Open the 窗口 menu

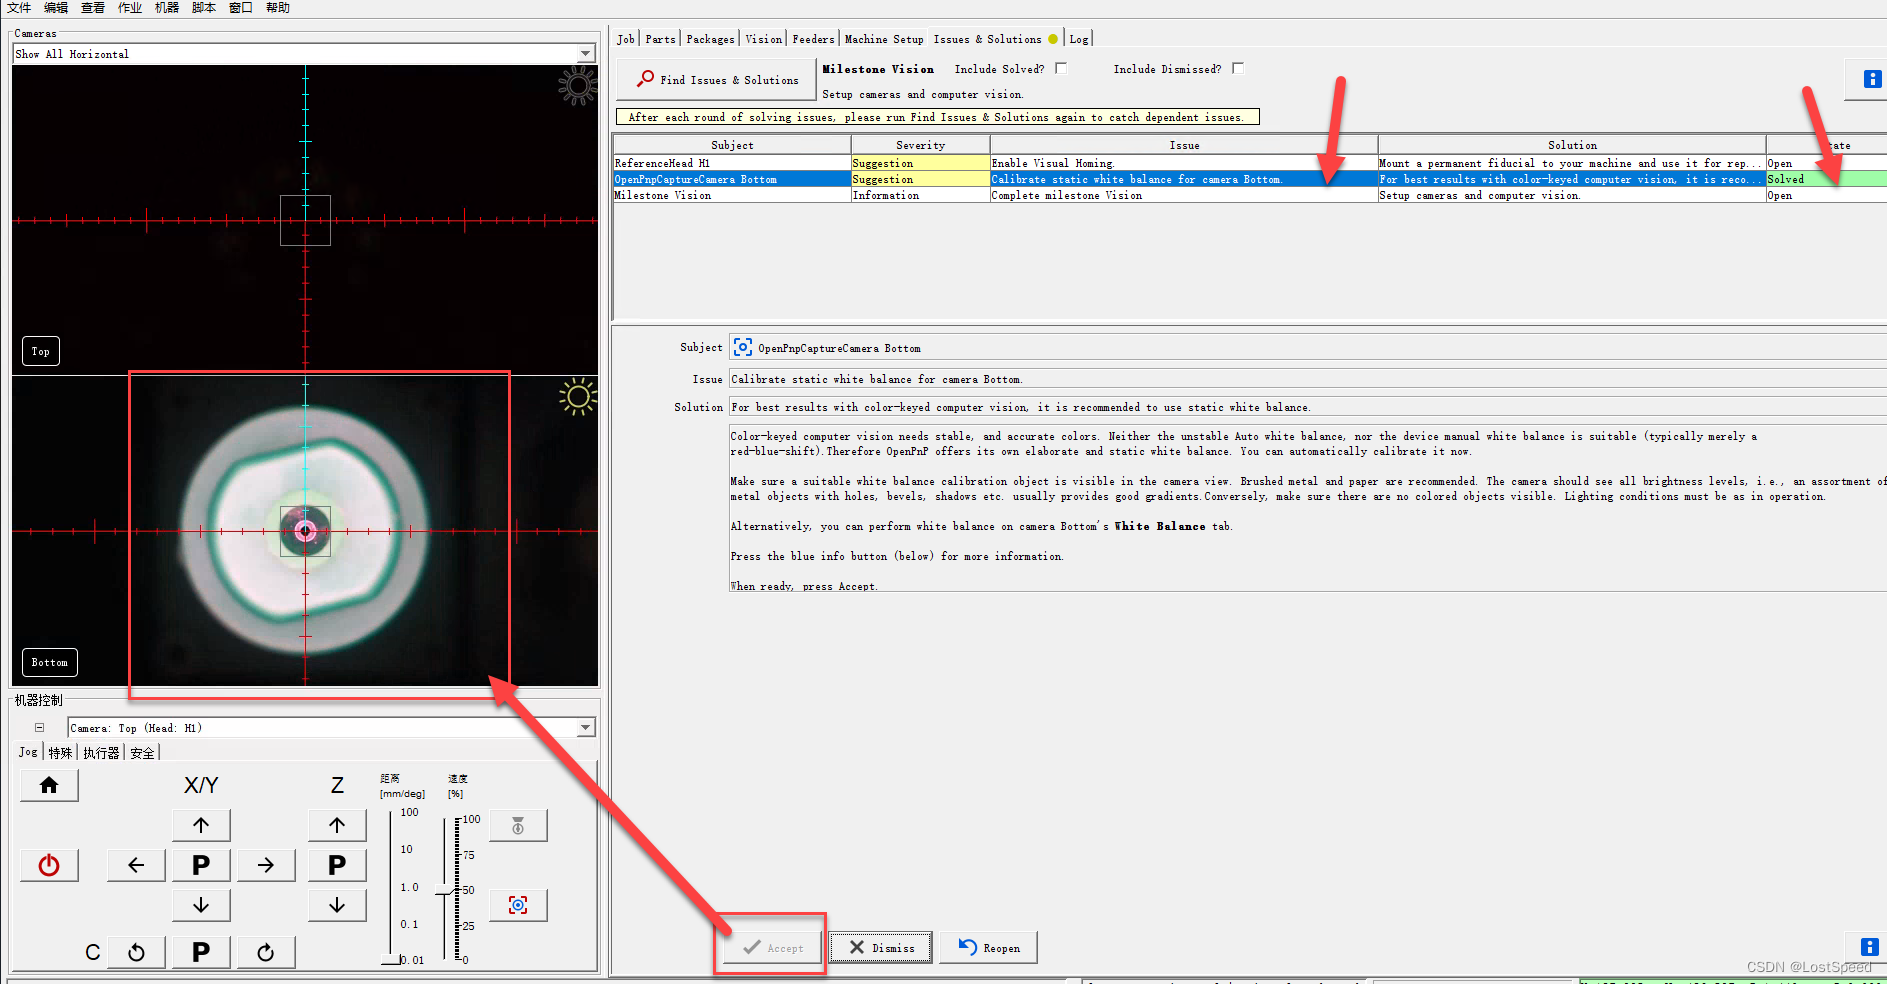pos(241,8)
